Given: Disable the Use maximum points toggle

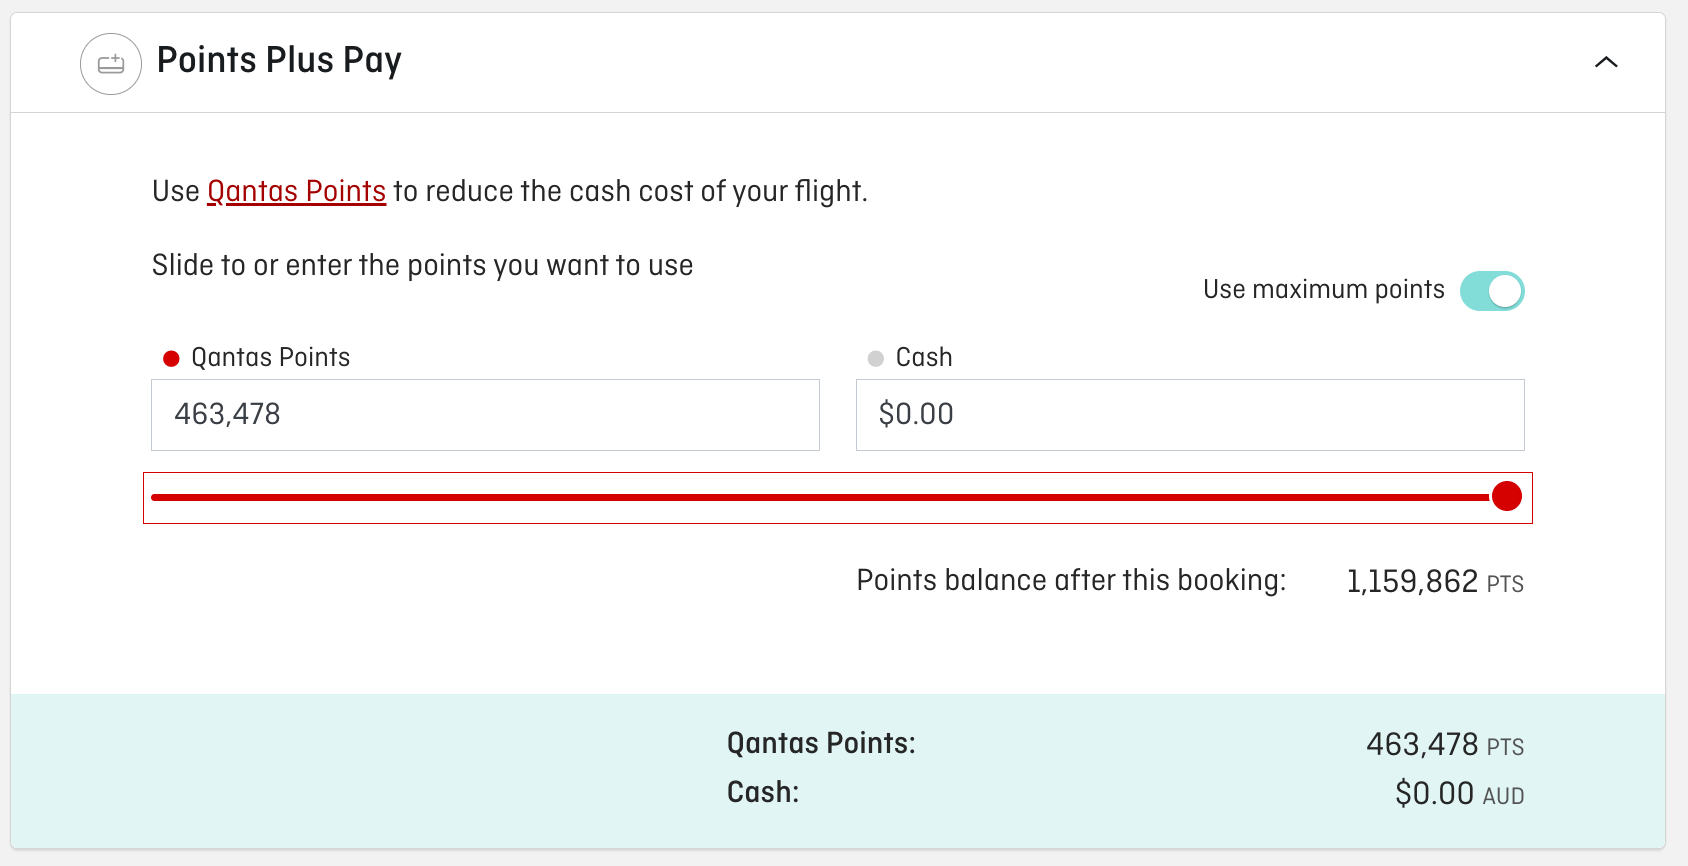Looking at the screenshot, I should 1491,291.
